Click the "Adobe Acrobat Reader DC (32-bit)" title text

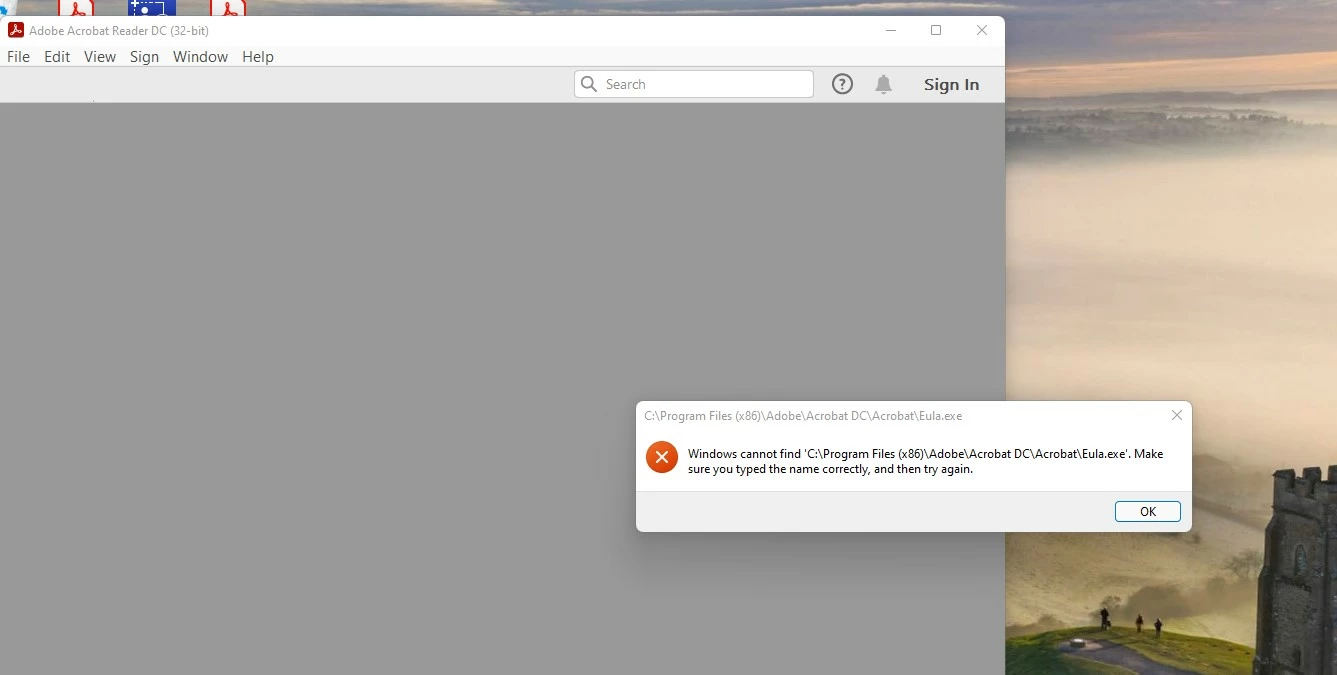pyautogui.click(x=119, y=31)
